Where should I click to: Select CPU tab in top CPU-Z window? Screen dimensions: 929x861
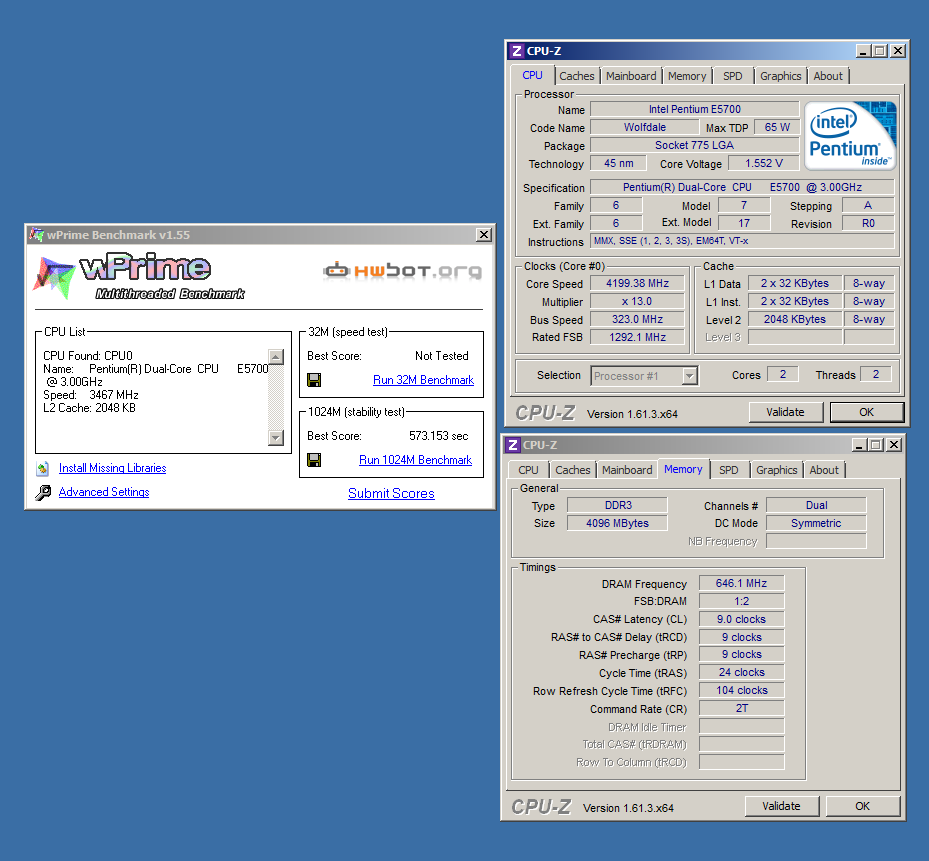532,75
